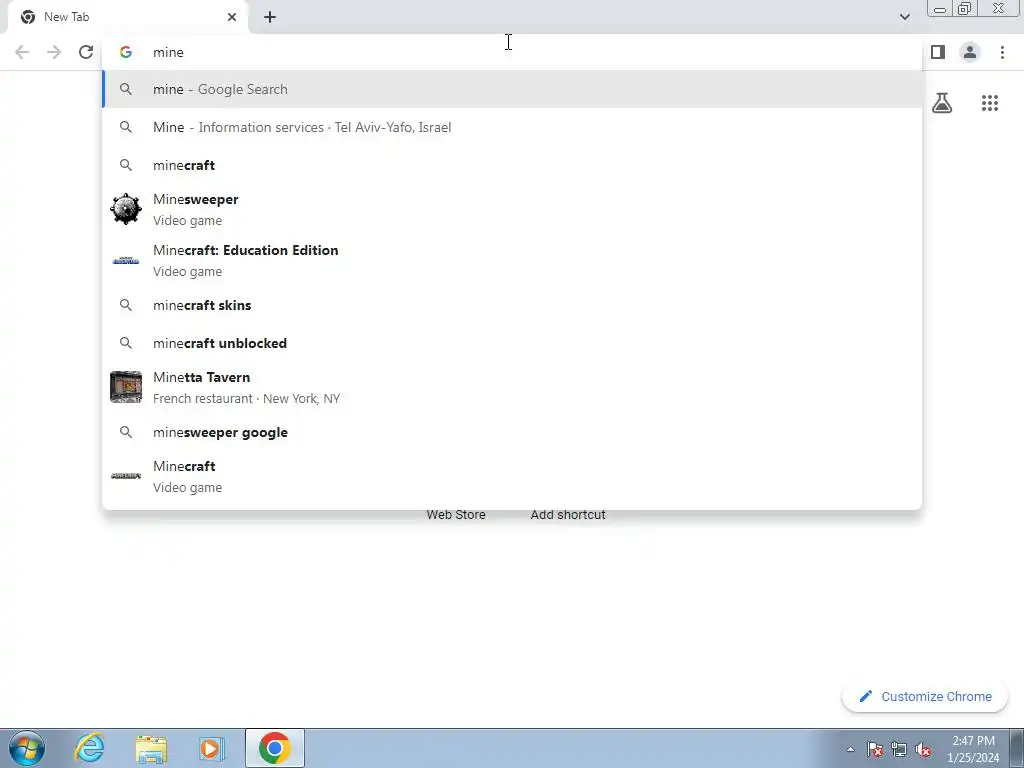This screenshot has height=768, width=1024.
Task: Click search icon beside 'minecraft skins'
Action: 126,305
